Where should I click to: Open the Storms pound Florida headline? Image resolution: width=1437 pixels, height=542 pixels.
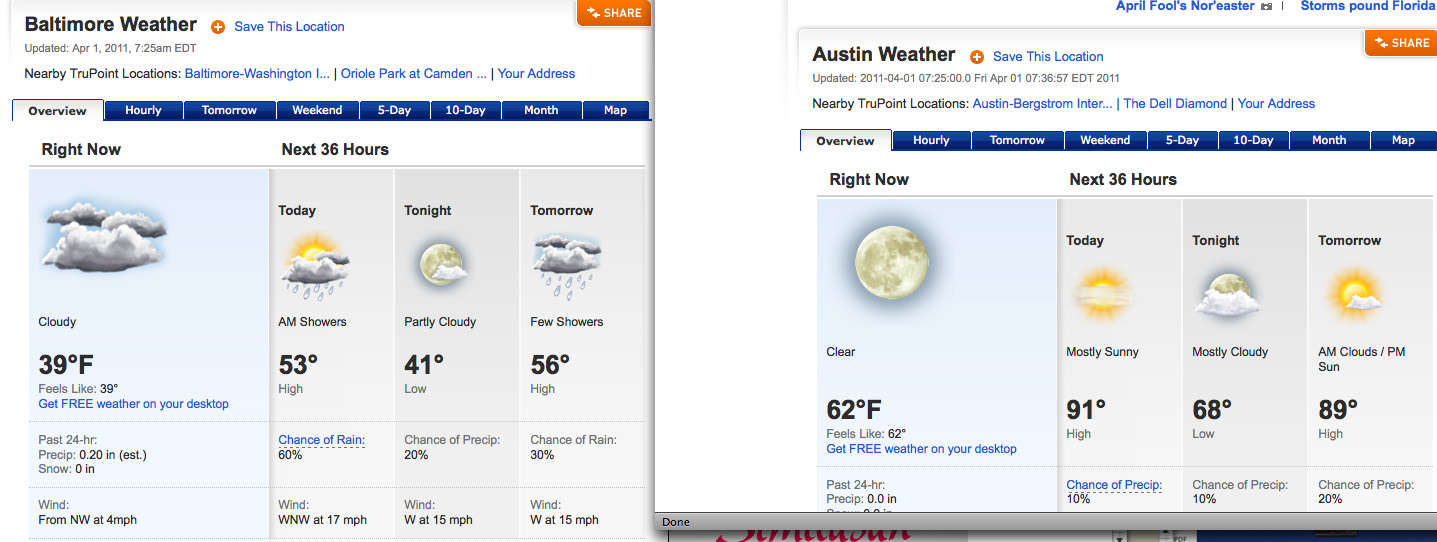[1367, 6]
